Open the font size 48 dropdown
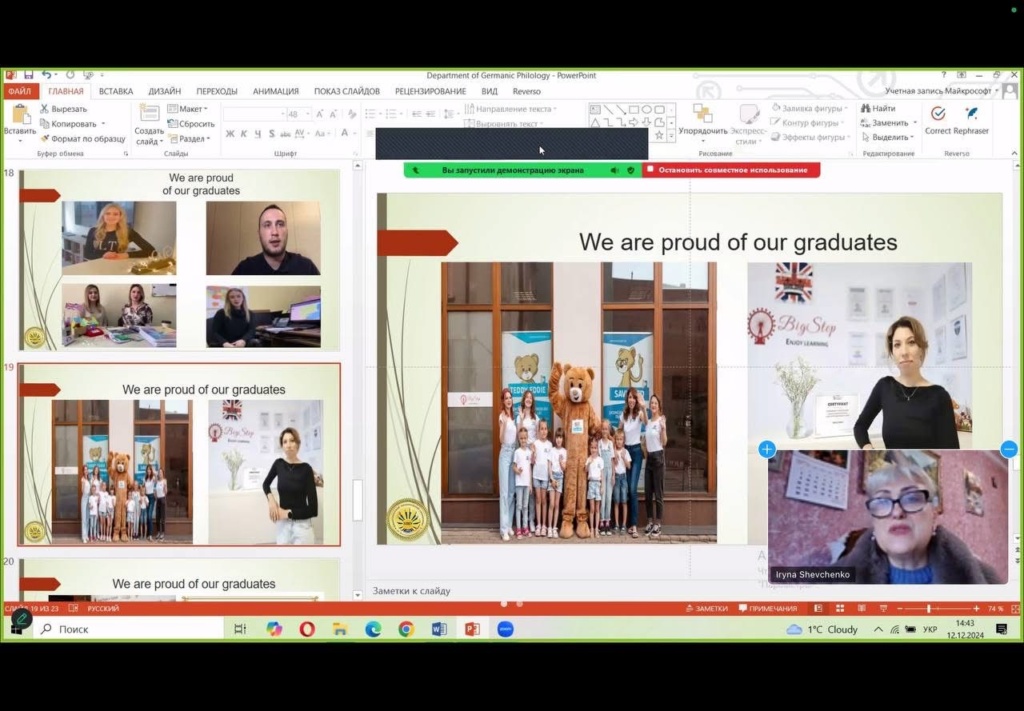This screenshot has width=1024, height=711. click(x=308, y=114)
